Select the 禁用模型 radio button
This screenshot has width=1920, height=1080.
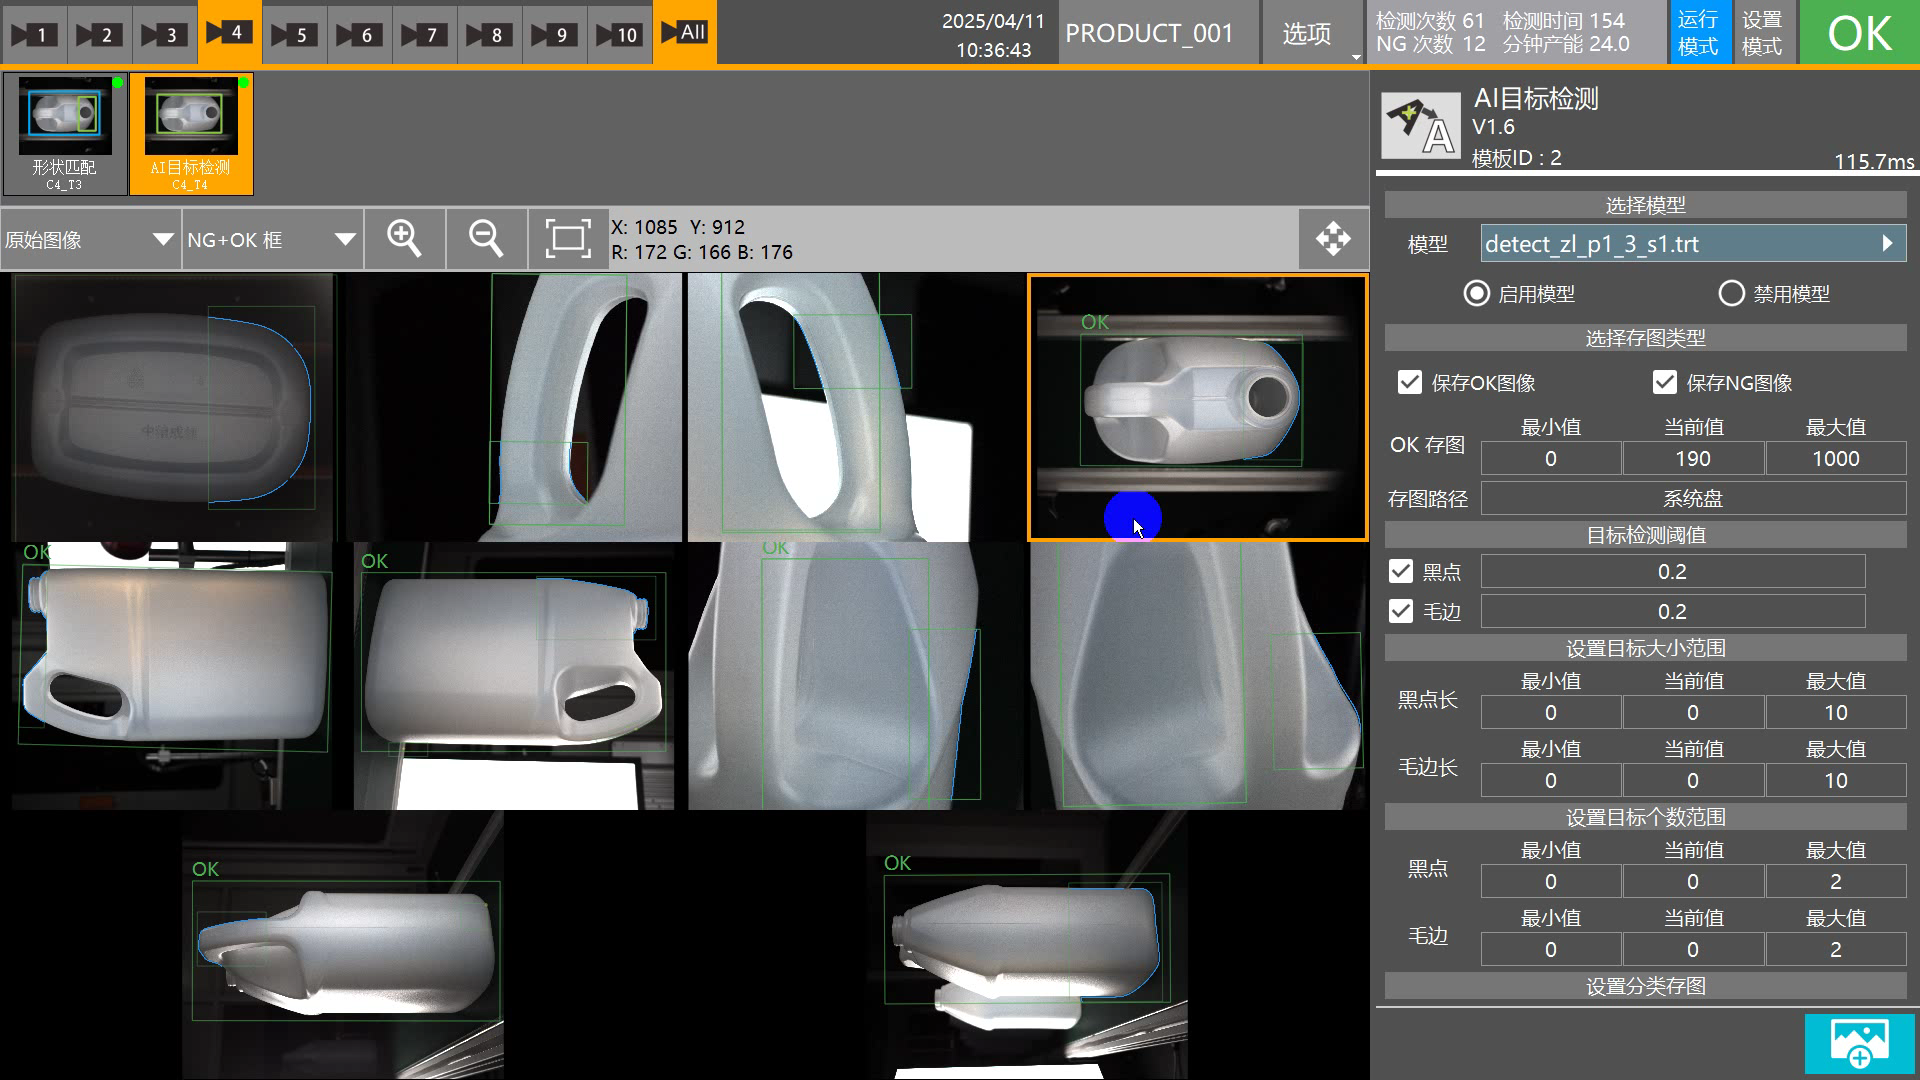pos(1731,294)
